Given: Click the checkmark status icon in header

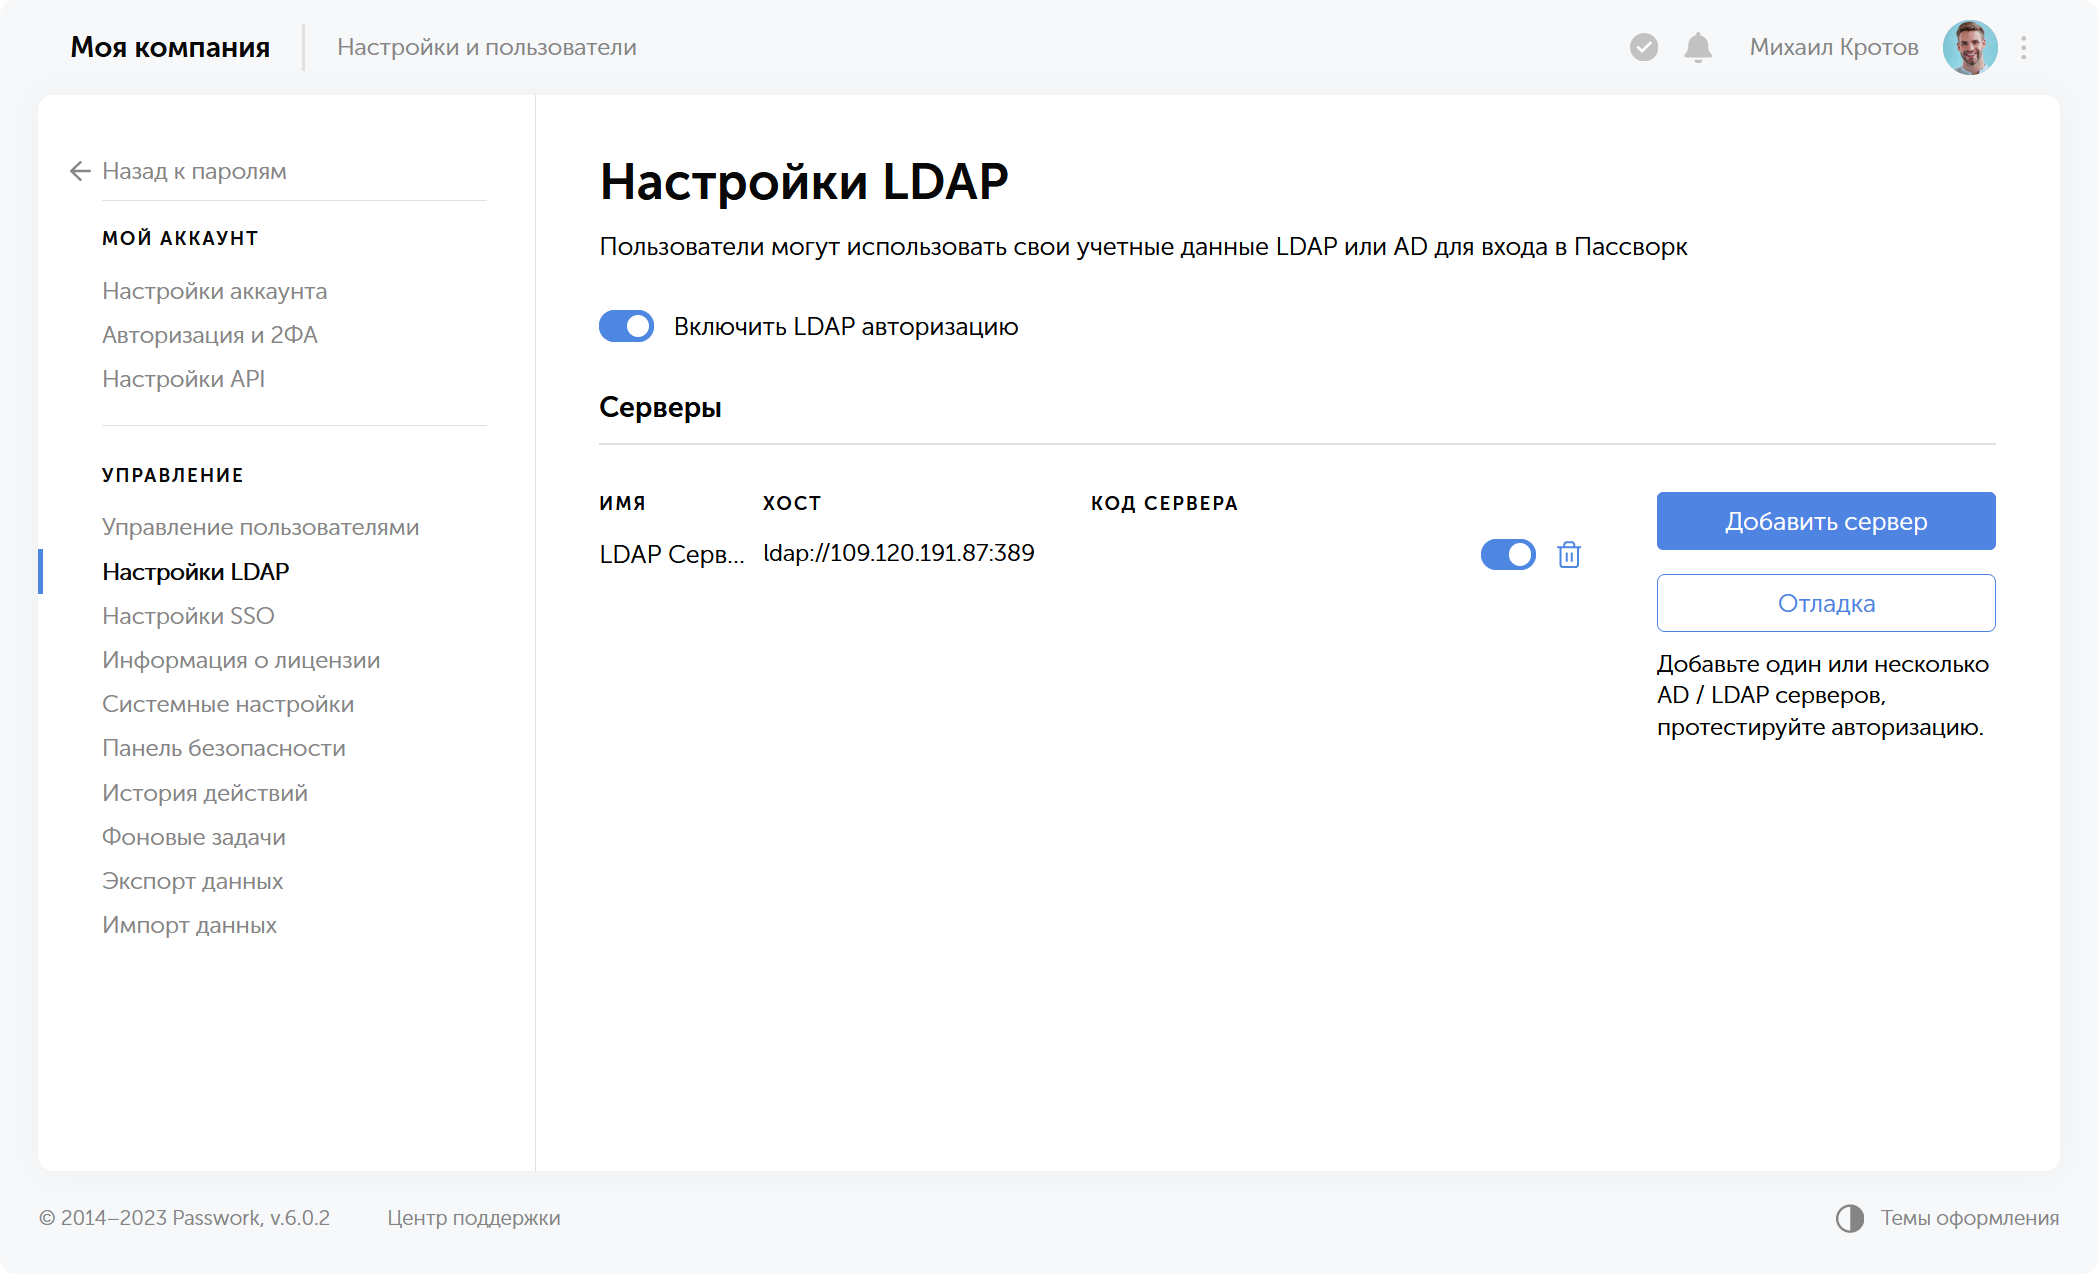Looking at the screenshot, I should coord(1643,46).
